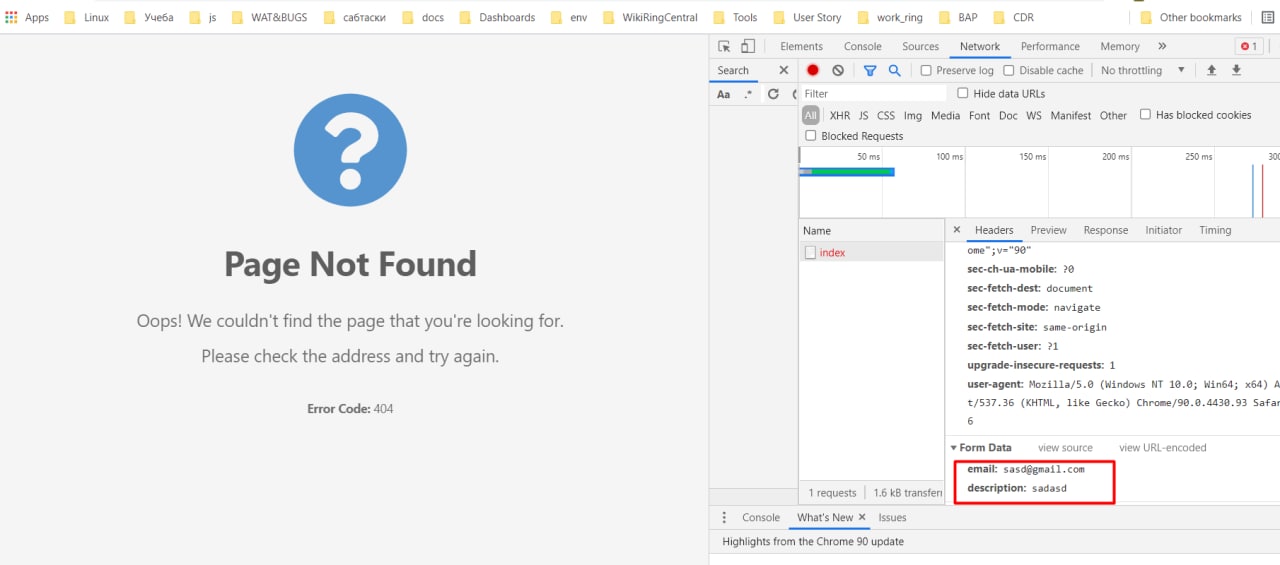Show more DevTools tabs chevron
Viewport: 1280px width, 565px height.
point(1162,46)
